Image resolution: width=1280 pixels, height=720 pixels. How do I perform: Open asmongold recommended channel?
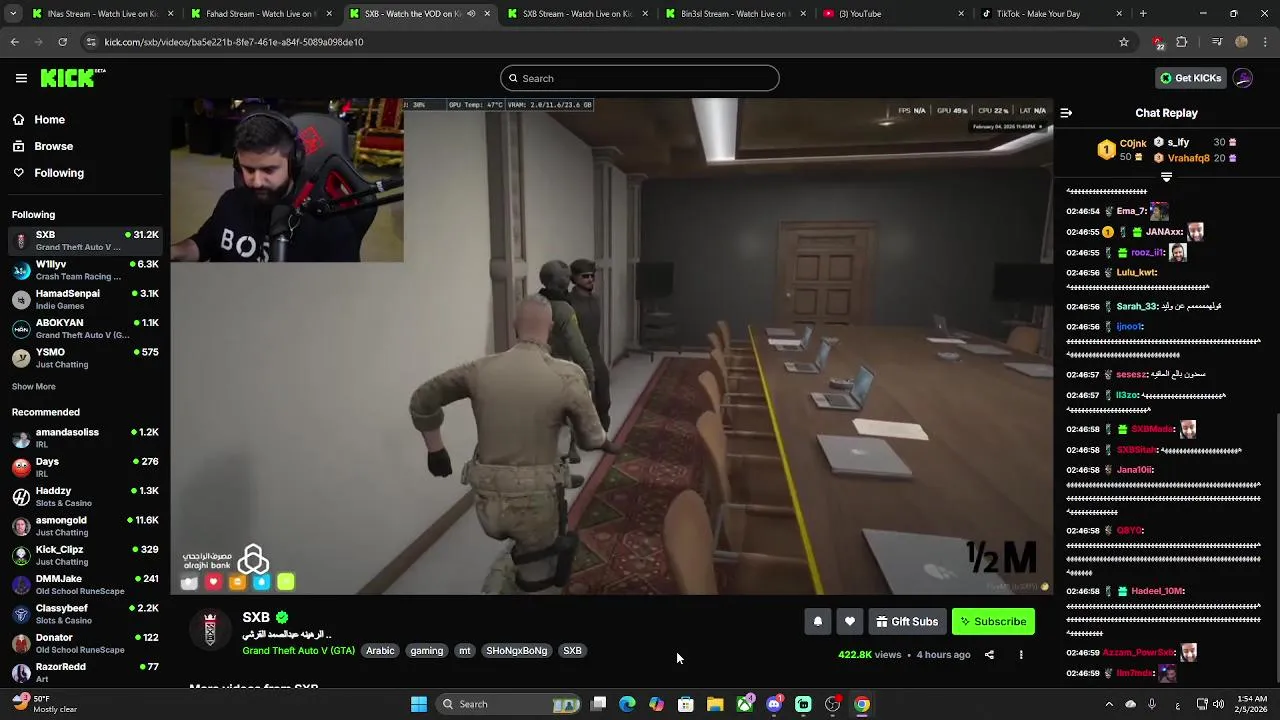coord(85,526)
